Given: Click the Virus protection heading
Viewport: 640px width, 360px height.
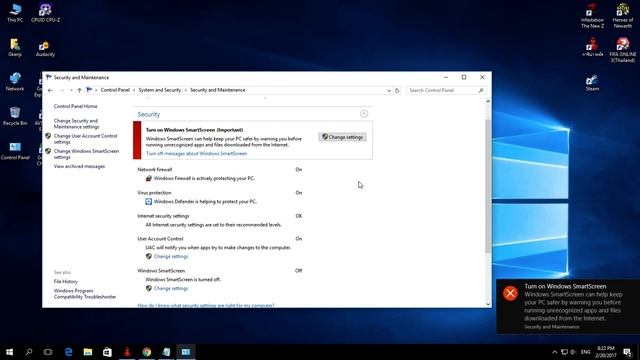Looking at the screenshot, I should [154, 193].
